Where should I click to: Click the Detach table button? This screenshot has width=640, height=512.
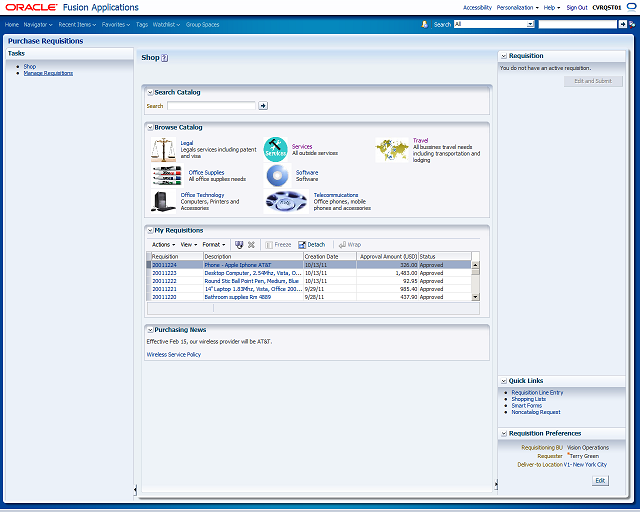(x=311, y=245)
